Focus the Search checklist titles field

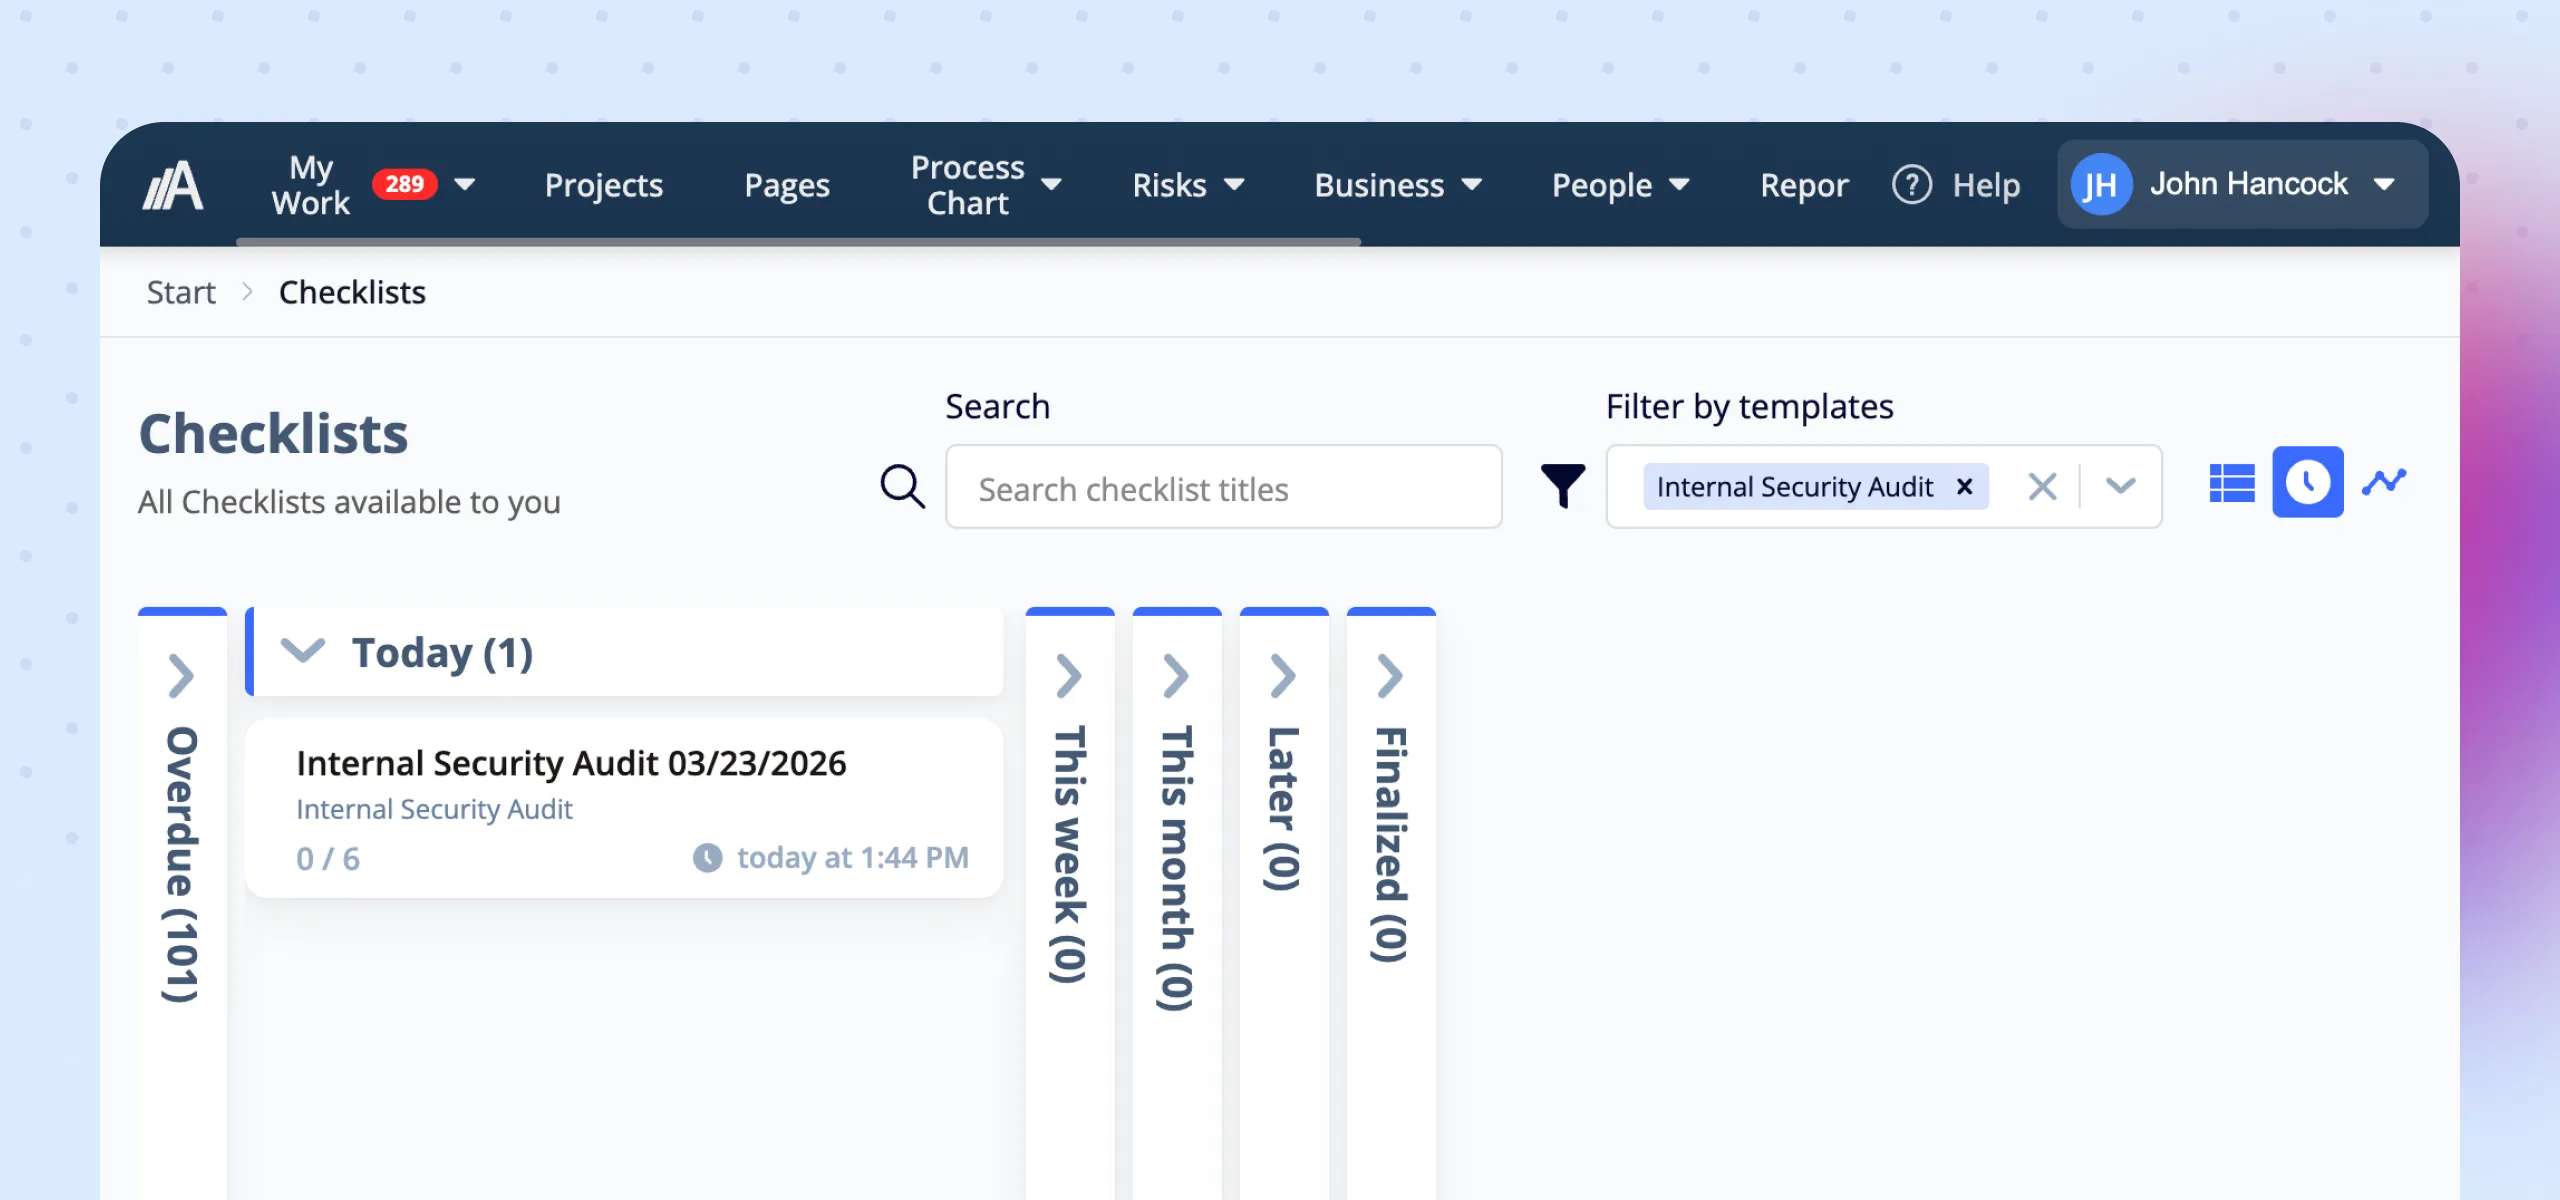1223,487
